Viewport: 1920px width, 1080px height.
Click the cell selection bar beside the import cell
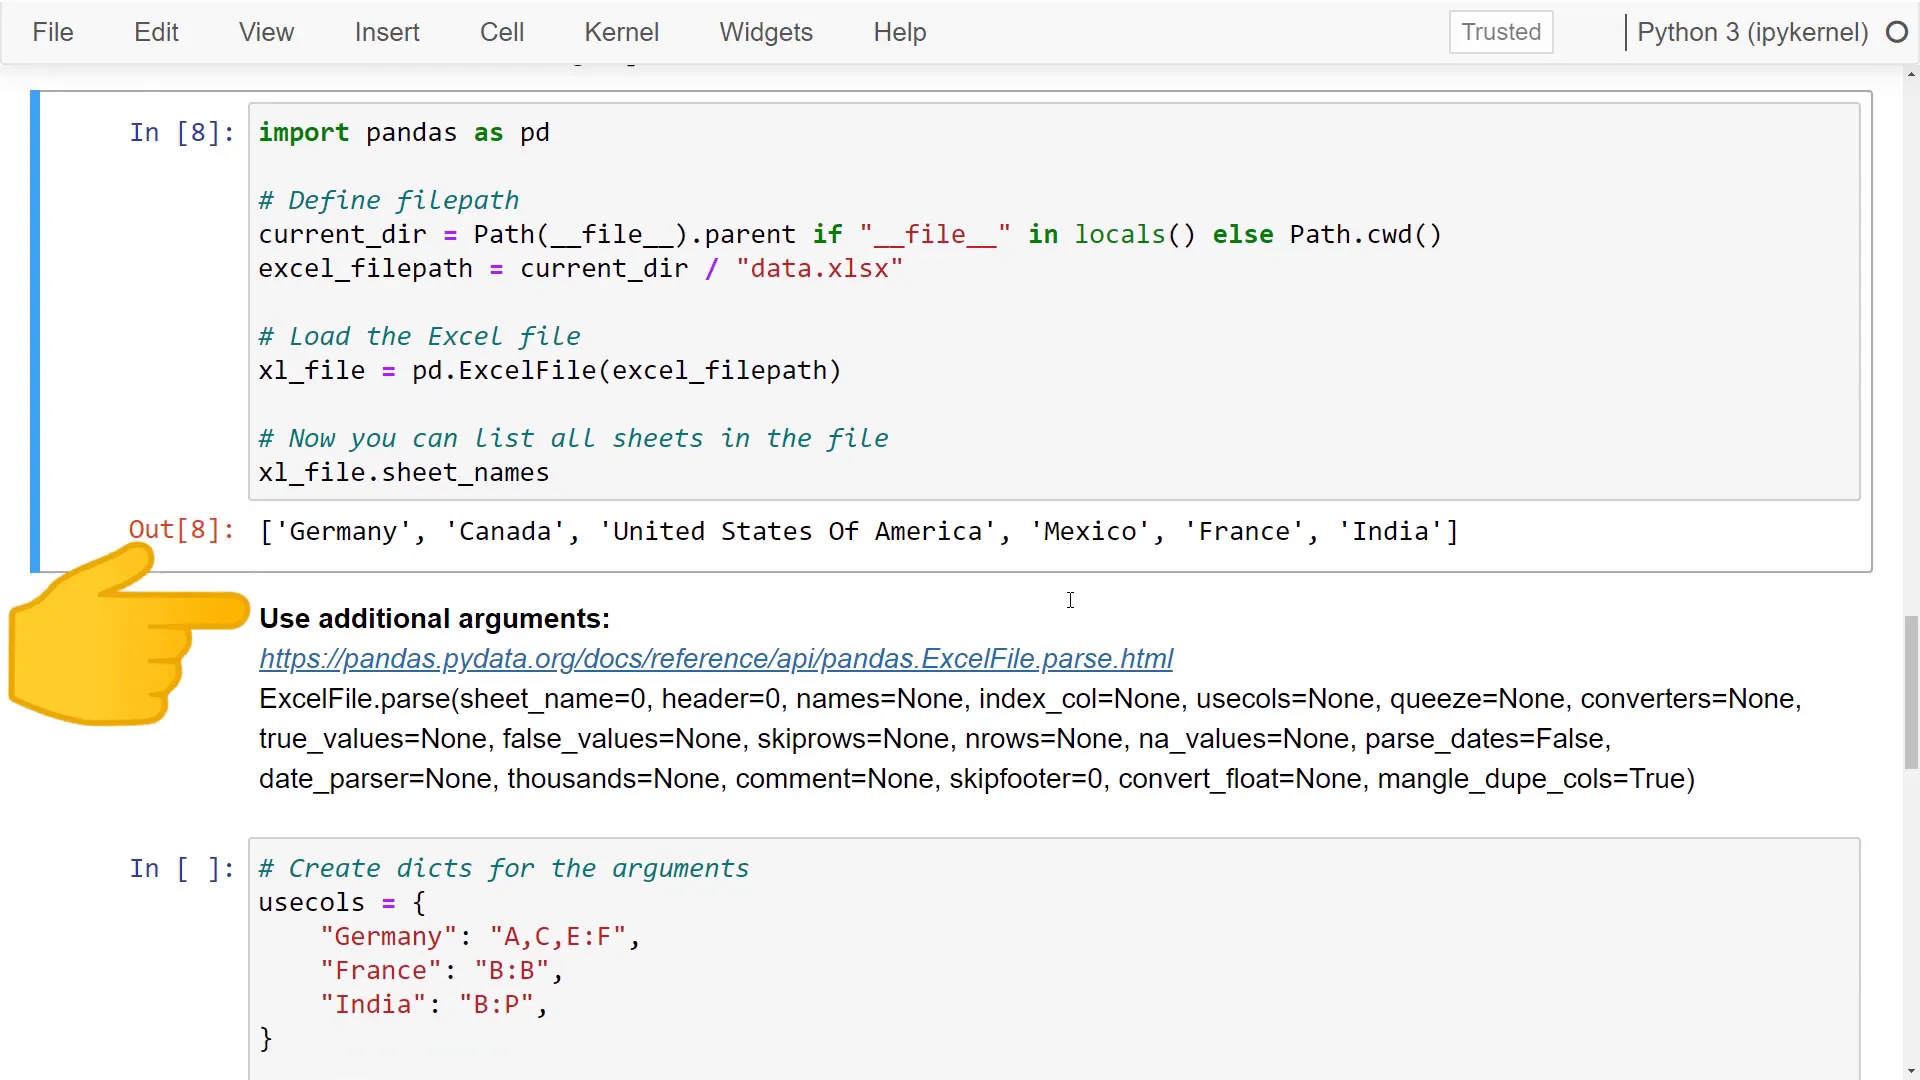pos(35,330)
